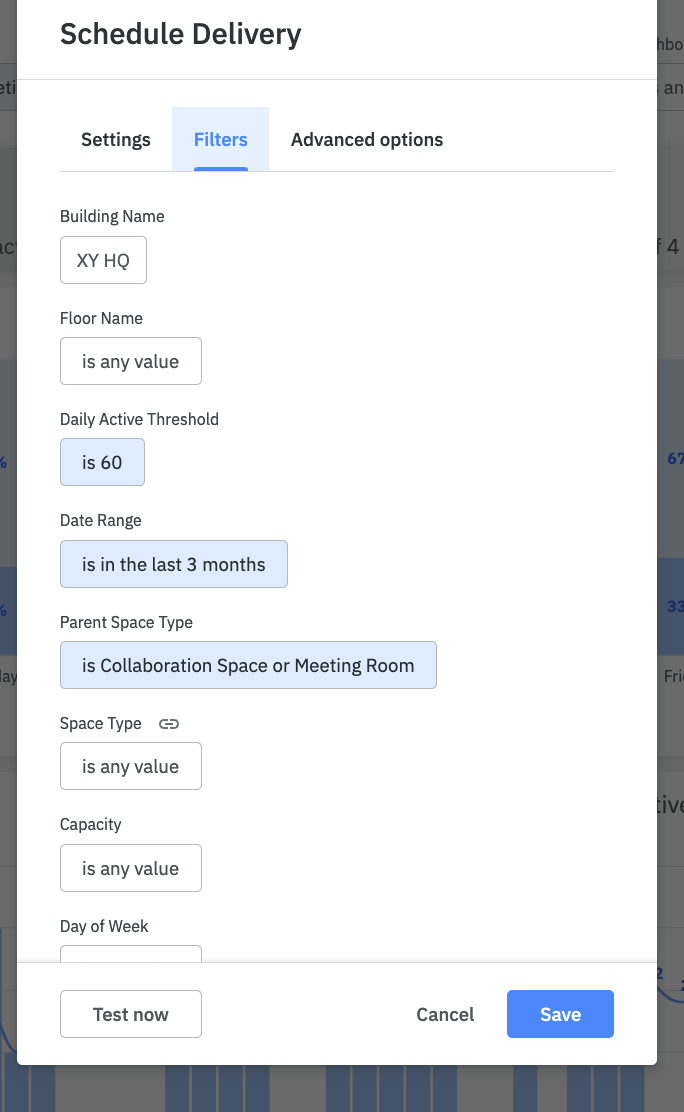Click the partially visible Day of Week field
This screenshot has width=684, height=1112.
pyautogui.click(x=131, y=954)
